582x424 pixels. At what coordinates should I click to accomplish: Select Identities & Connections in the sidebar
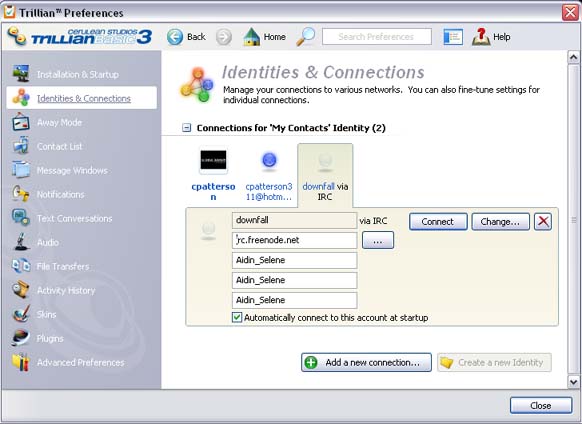84,98
